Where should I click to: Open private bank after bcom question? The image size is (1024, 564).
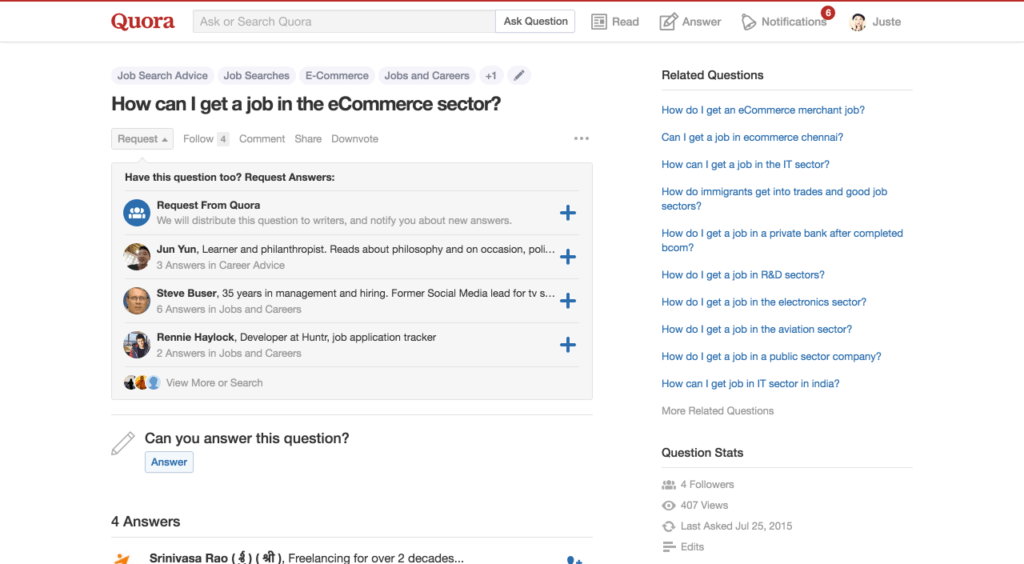tap(782, 240)
